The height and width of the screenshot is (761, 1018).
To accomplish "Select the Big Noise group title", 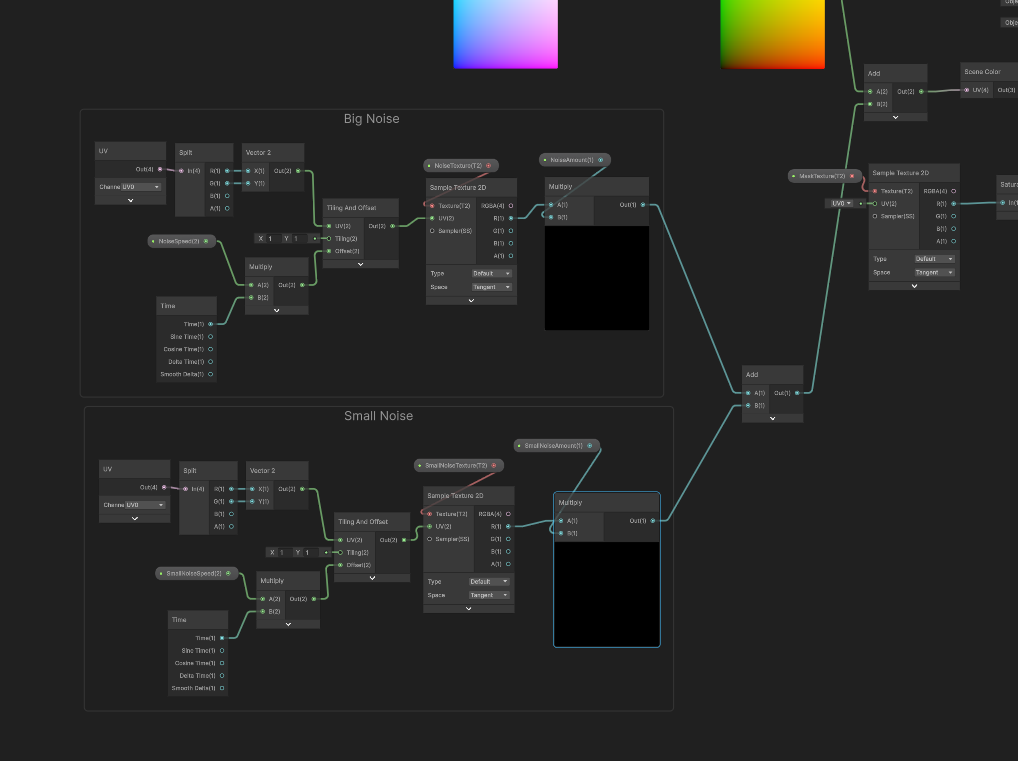I will pyautogui.click(x=371, y=119).
